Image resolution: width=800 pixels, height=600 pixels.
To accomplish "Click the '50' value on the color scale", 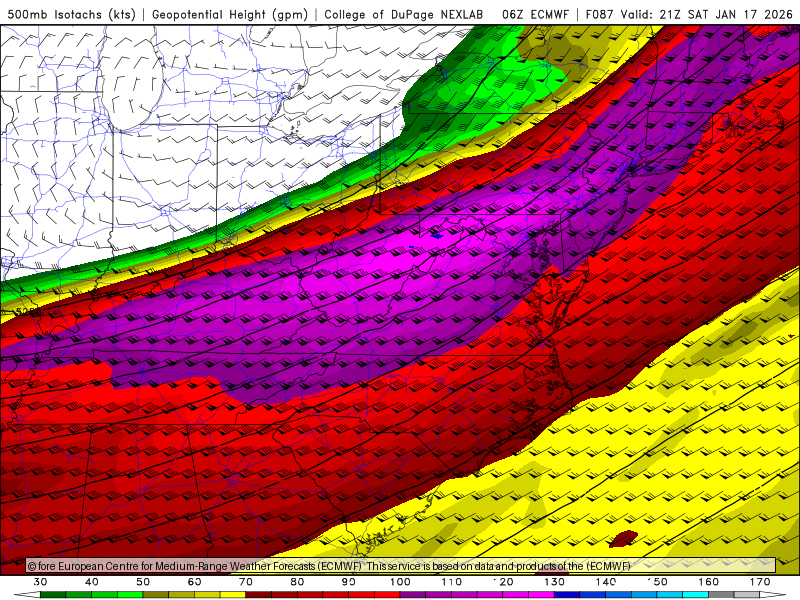I will tap(143, 582).
